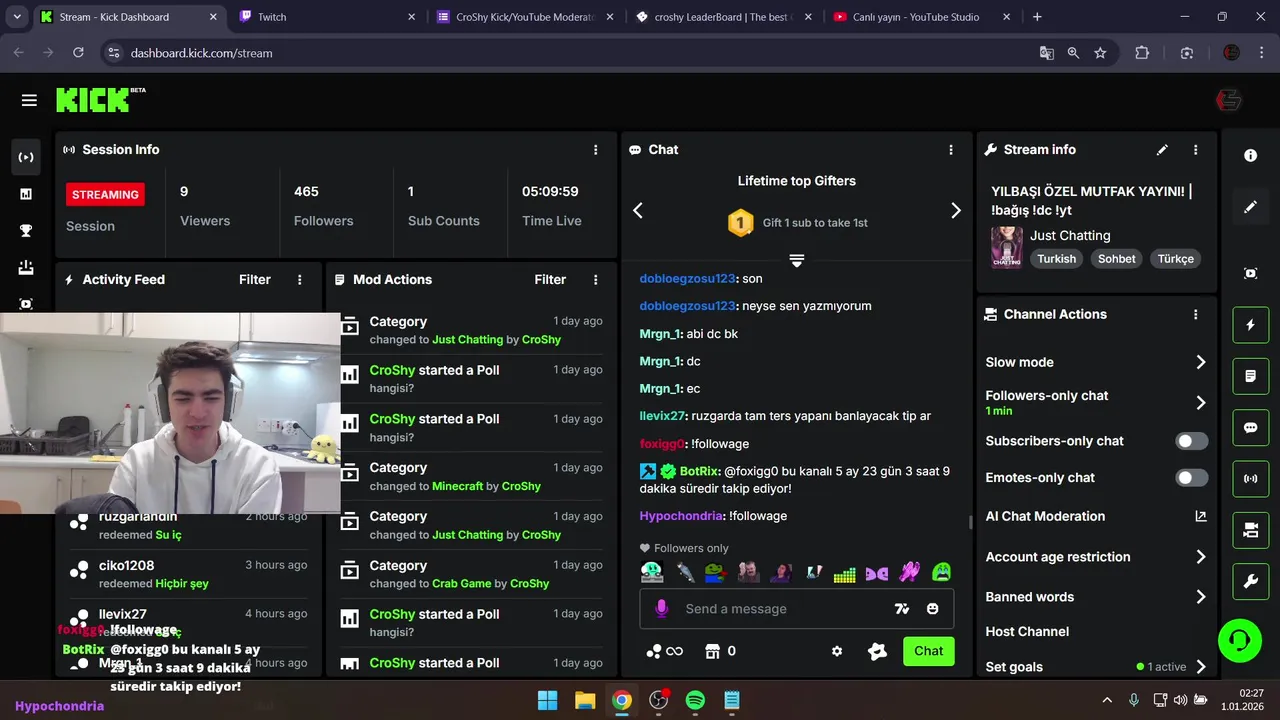Image resolution: width=1280 pixels, height=720 pixels.
Task: Toggle the wrench channel actions widget
Action: (1250, 581)
